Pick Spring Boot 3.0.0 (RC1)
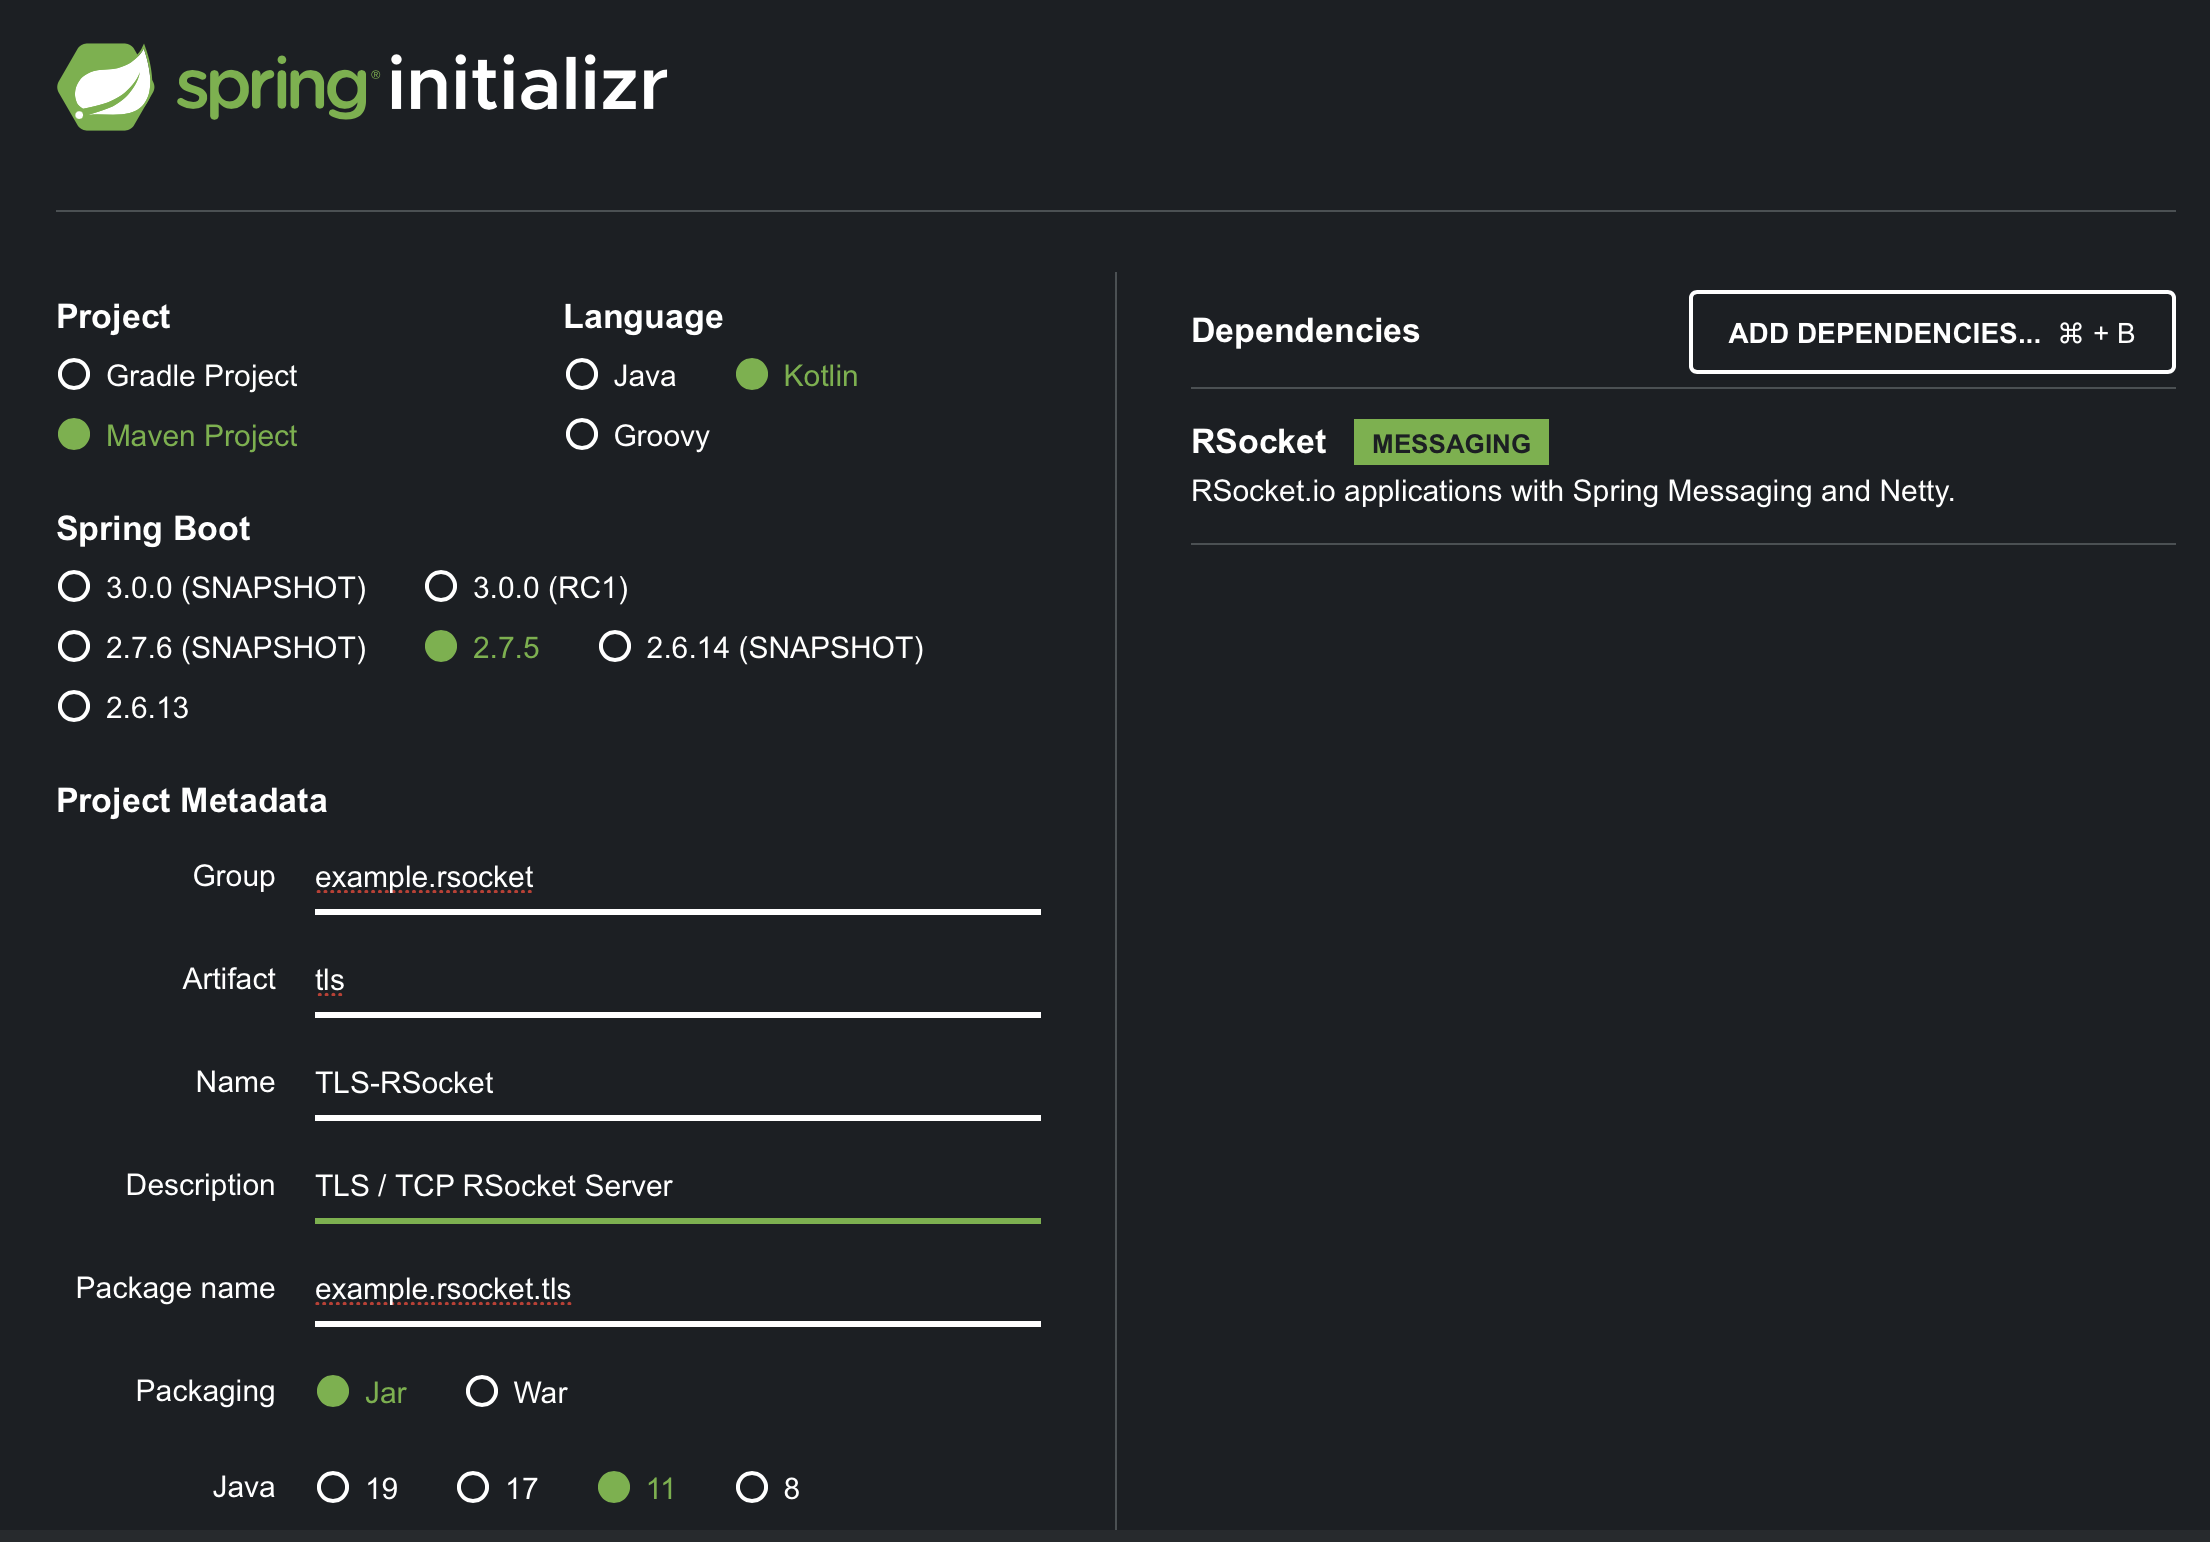Image resolution: width=2210 pixels, height=1542 pixels. tap(441, 587)
